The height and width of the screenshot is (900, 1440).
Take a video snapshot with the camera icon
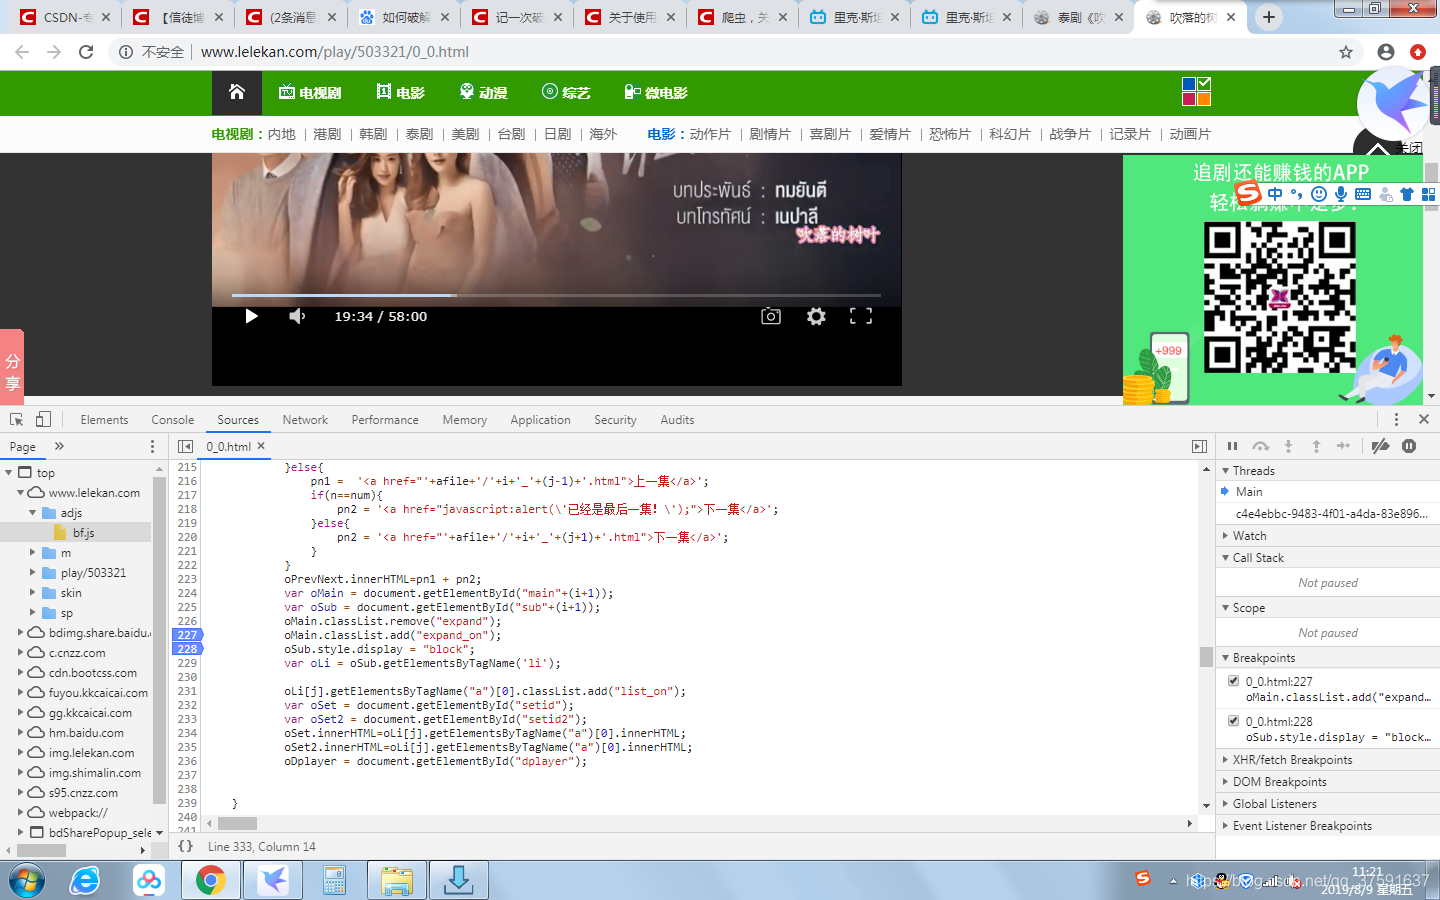tap(770, 316)
